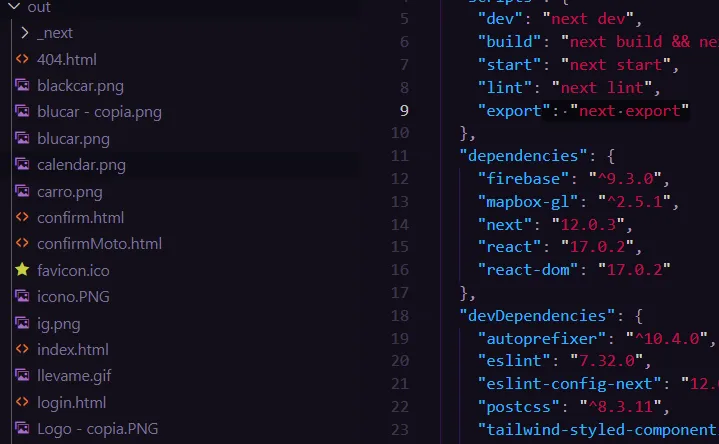
Task: Click the "eslint-config-next" key
Action: [x=569, y=383]
